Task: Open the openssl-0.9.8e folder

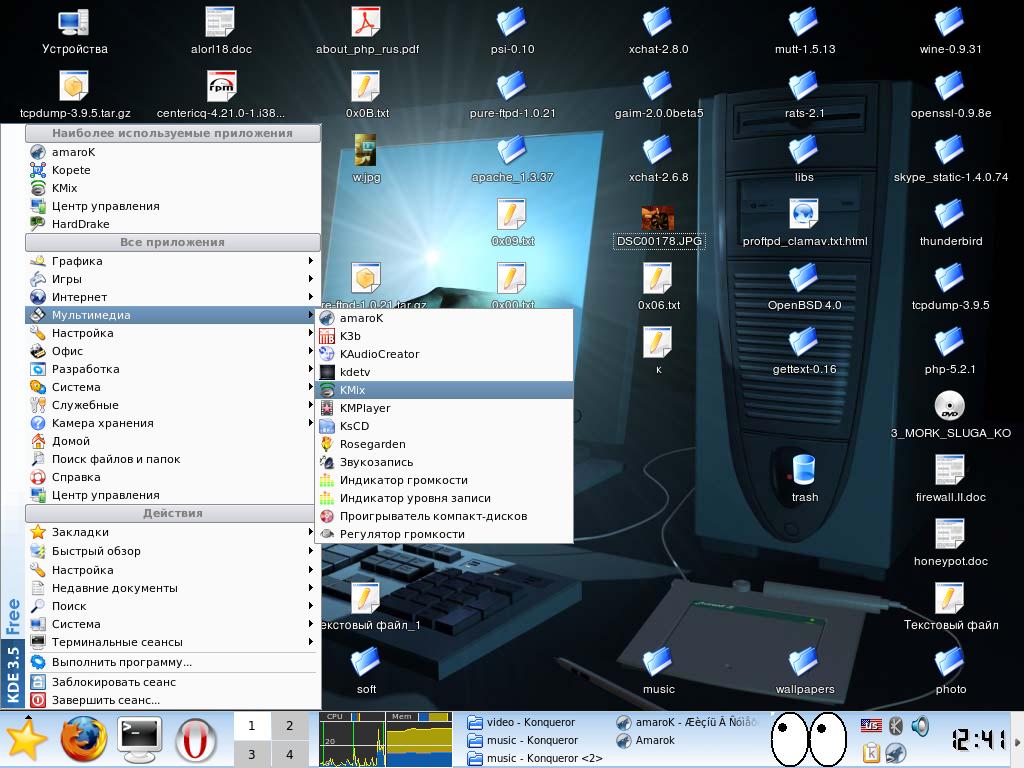Action: click(950, 95)
